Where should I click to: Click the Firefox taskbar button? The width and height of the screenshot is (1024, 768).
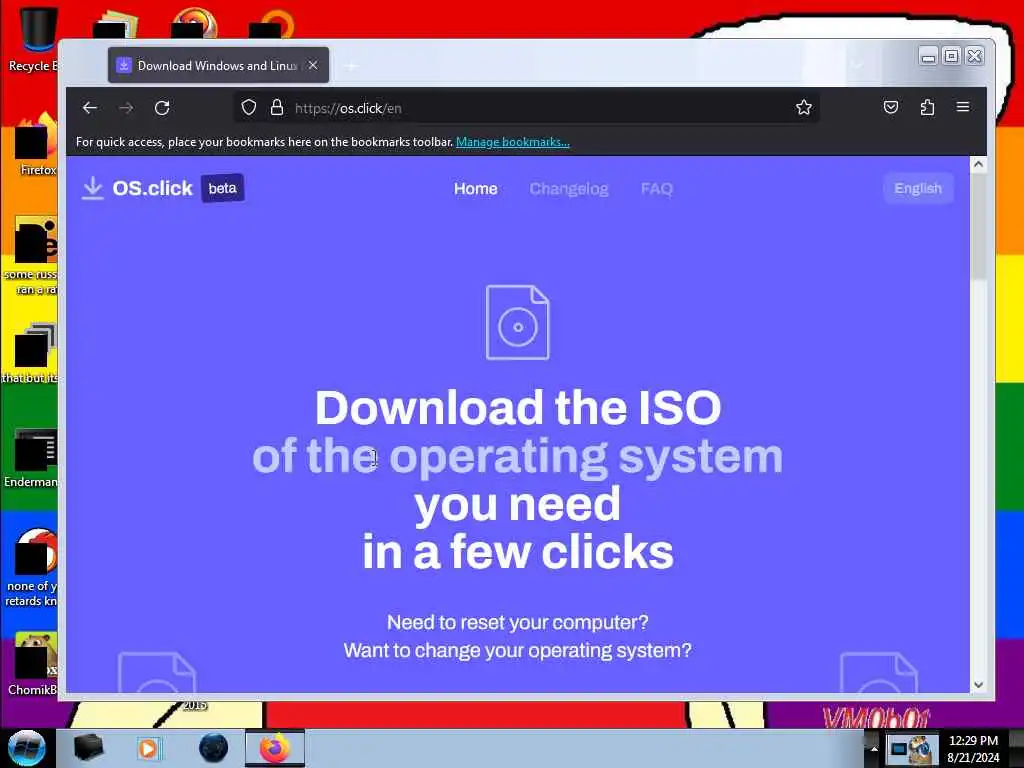tap(275, 748)
